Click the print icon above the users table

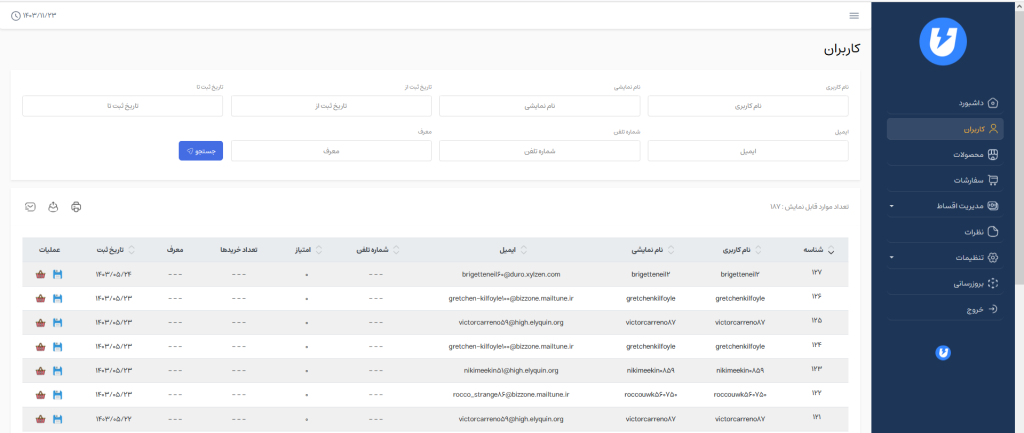[x=76, y=207]
